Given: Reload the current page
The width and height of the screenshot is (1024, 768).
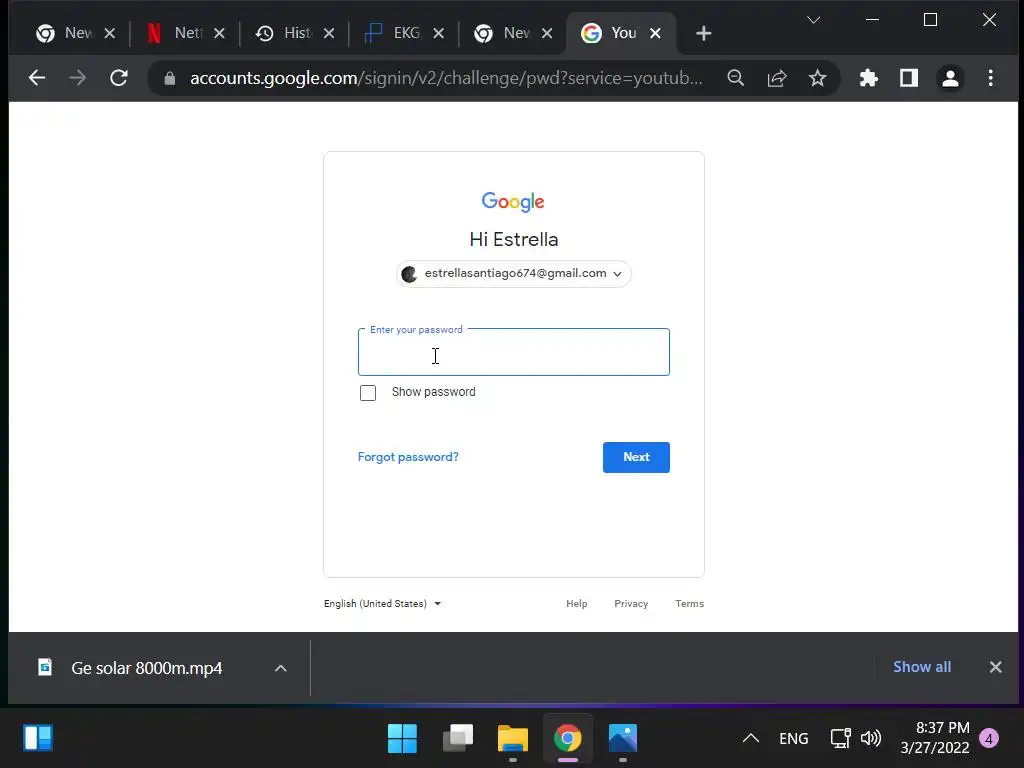Looking at the screenshot, I should point(119,78).
